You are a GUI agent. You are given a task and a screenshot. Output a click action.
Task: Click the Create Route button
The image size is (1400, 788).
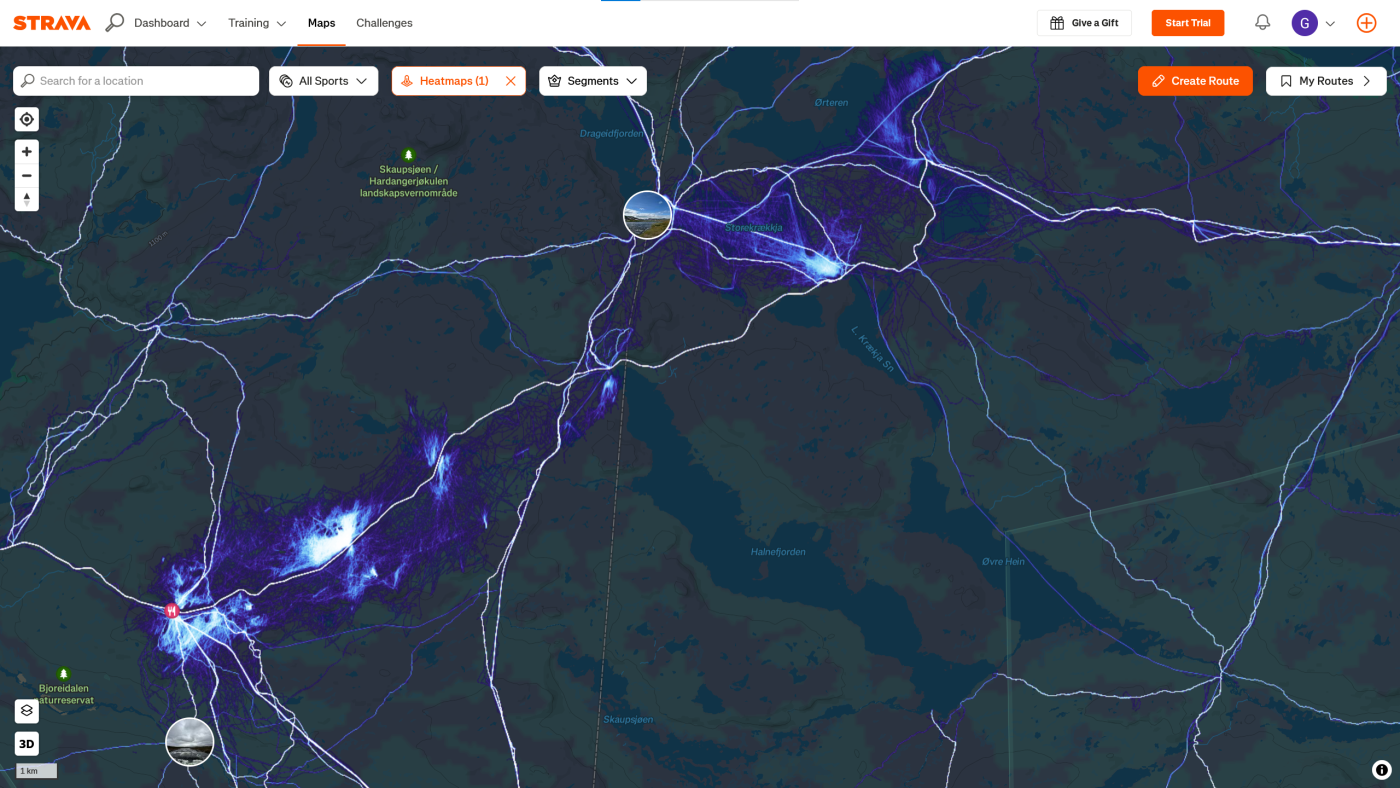click(1194, 81)
